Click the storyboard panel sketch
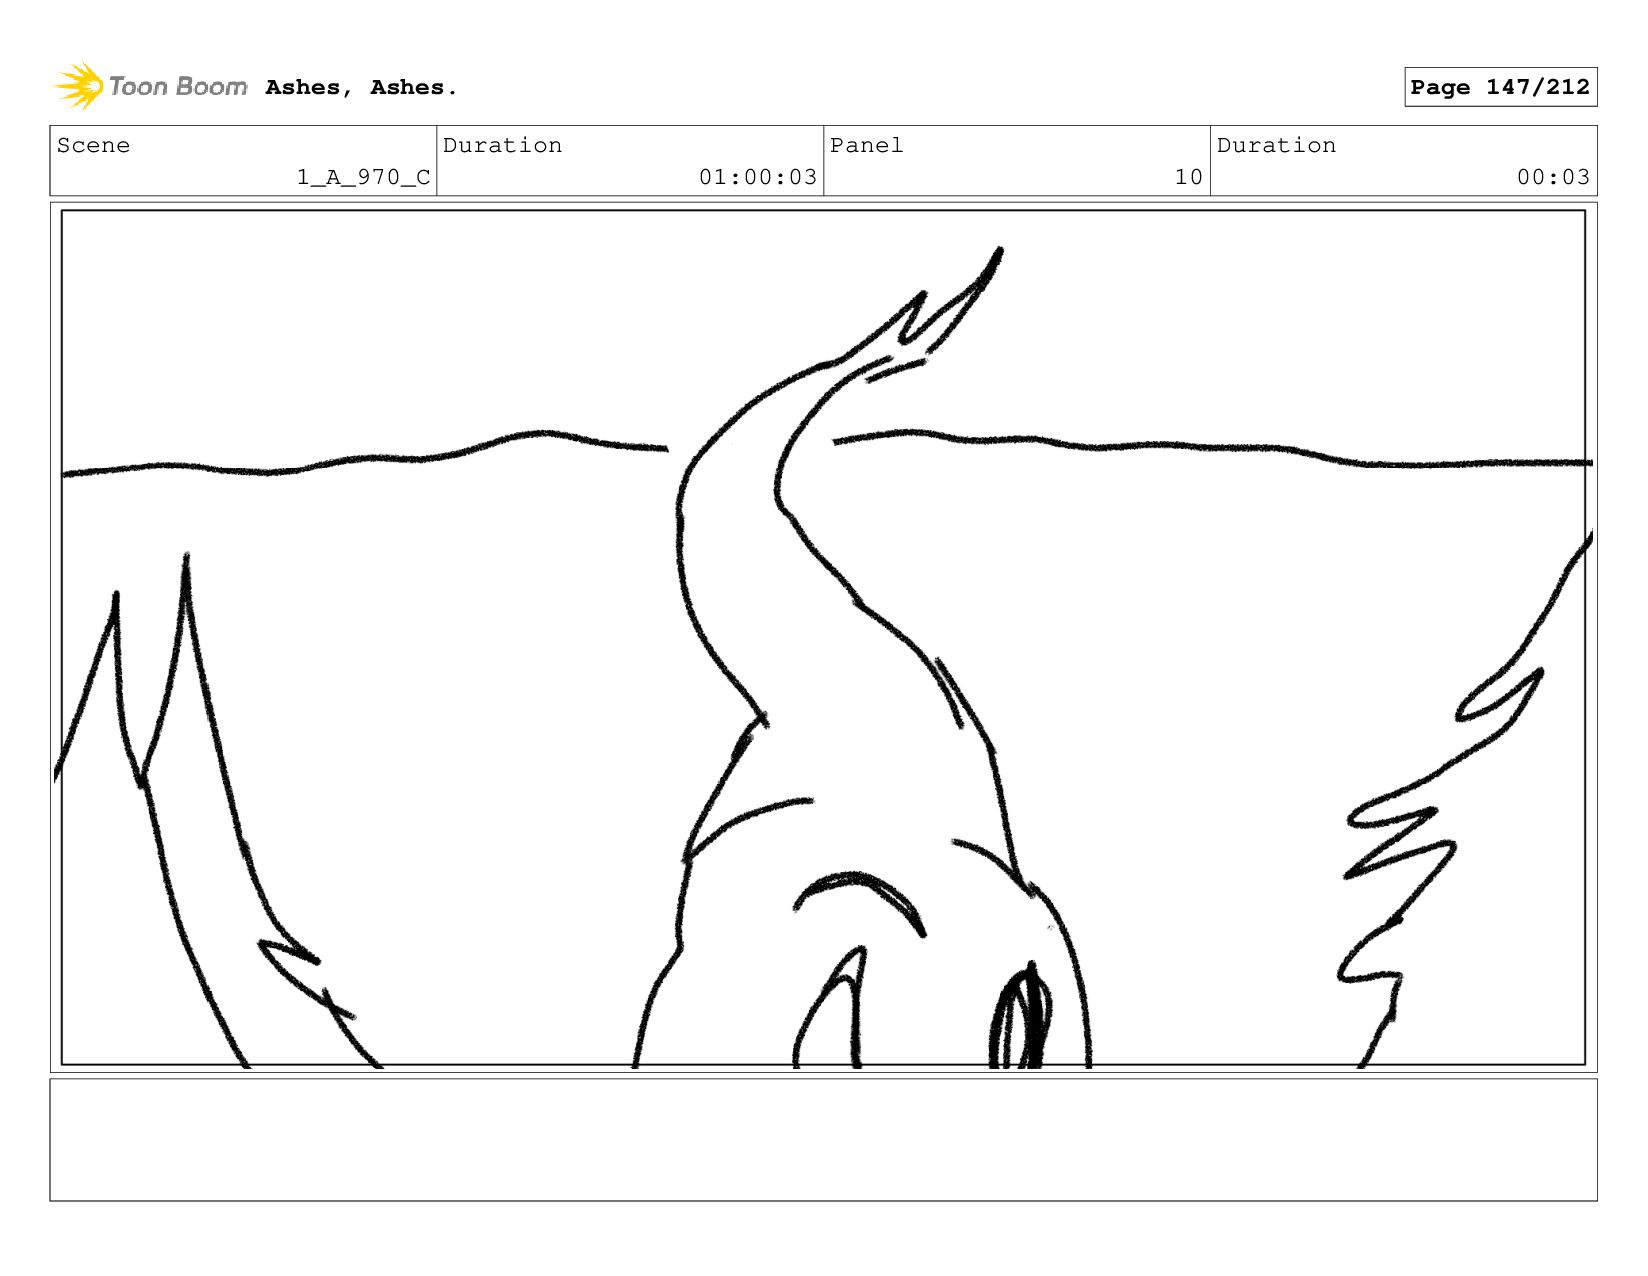 [x=823, y=637]
